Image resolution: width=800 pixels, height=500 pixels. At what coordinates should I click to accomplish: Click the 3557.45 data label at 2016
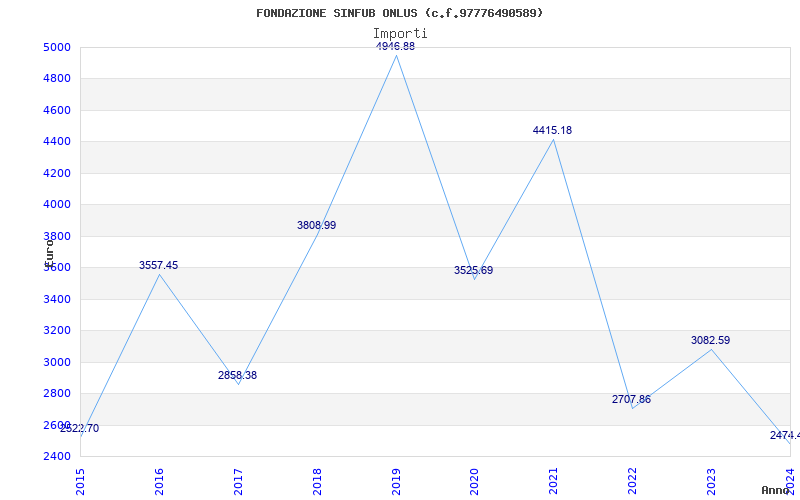pyautogui.click(x=159, y=265)
